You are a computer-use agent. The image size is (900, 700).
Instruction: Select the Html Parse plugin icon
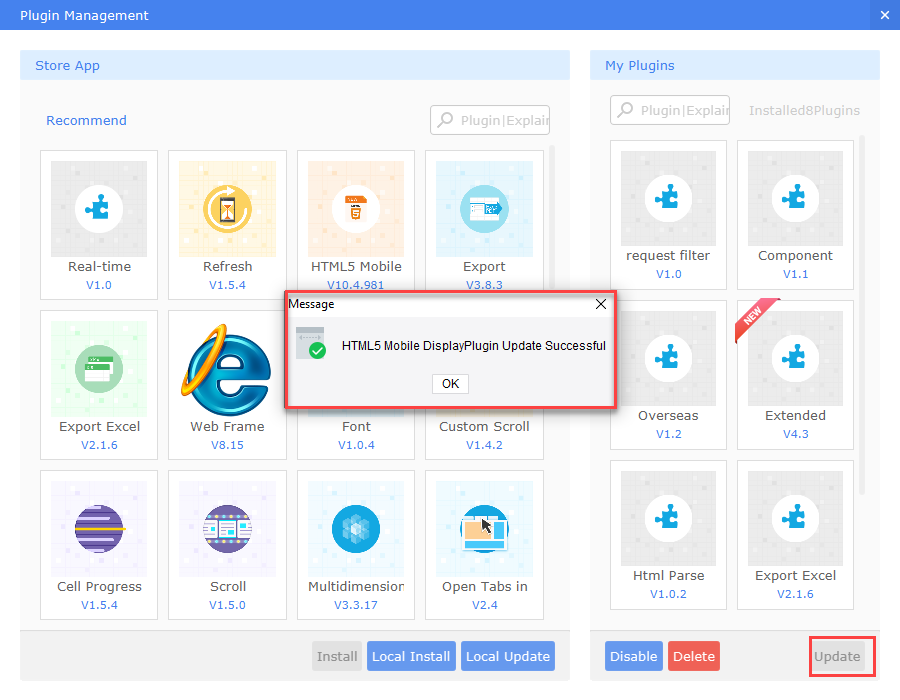pyautogui.click(x=668, y=517)
